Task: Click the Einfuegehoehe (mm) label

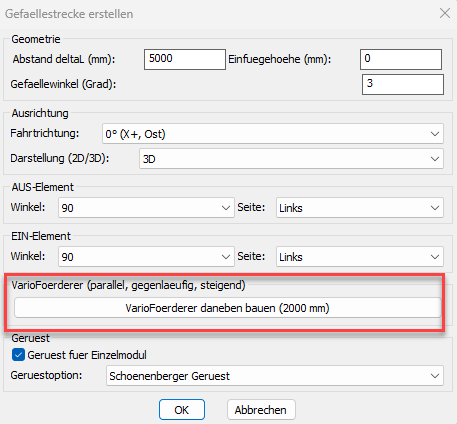Action: tap(280, 59)
